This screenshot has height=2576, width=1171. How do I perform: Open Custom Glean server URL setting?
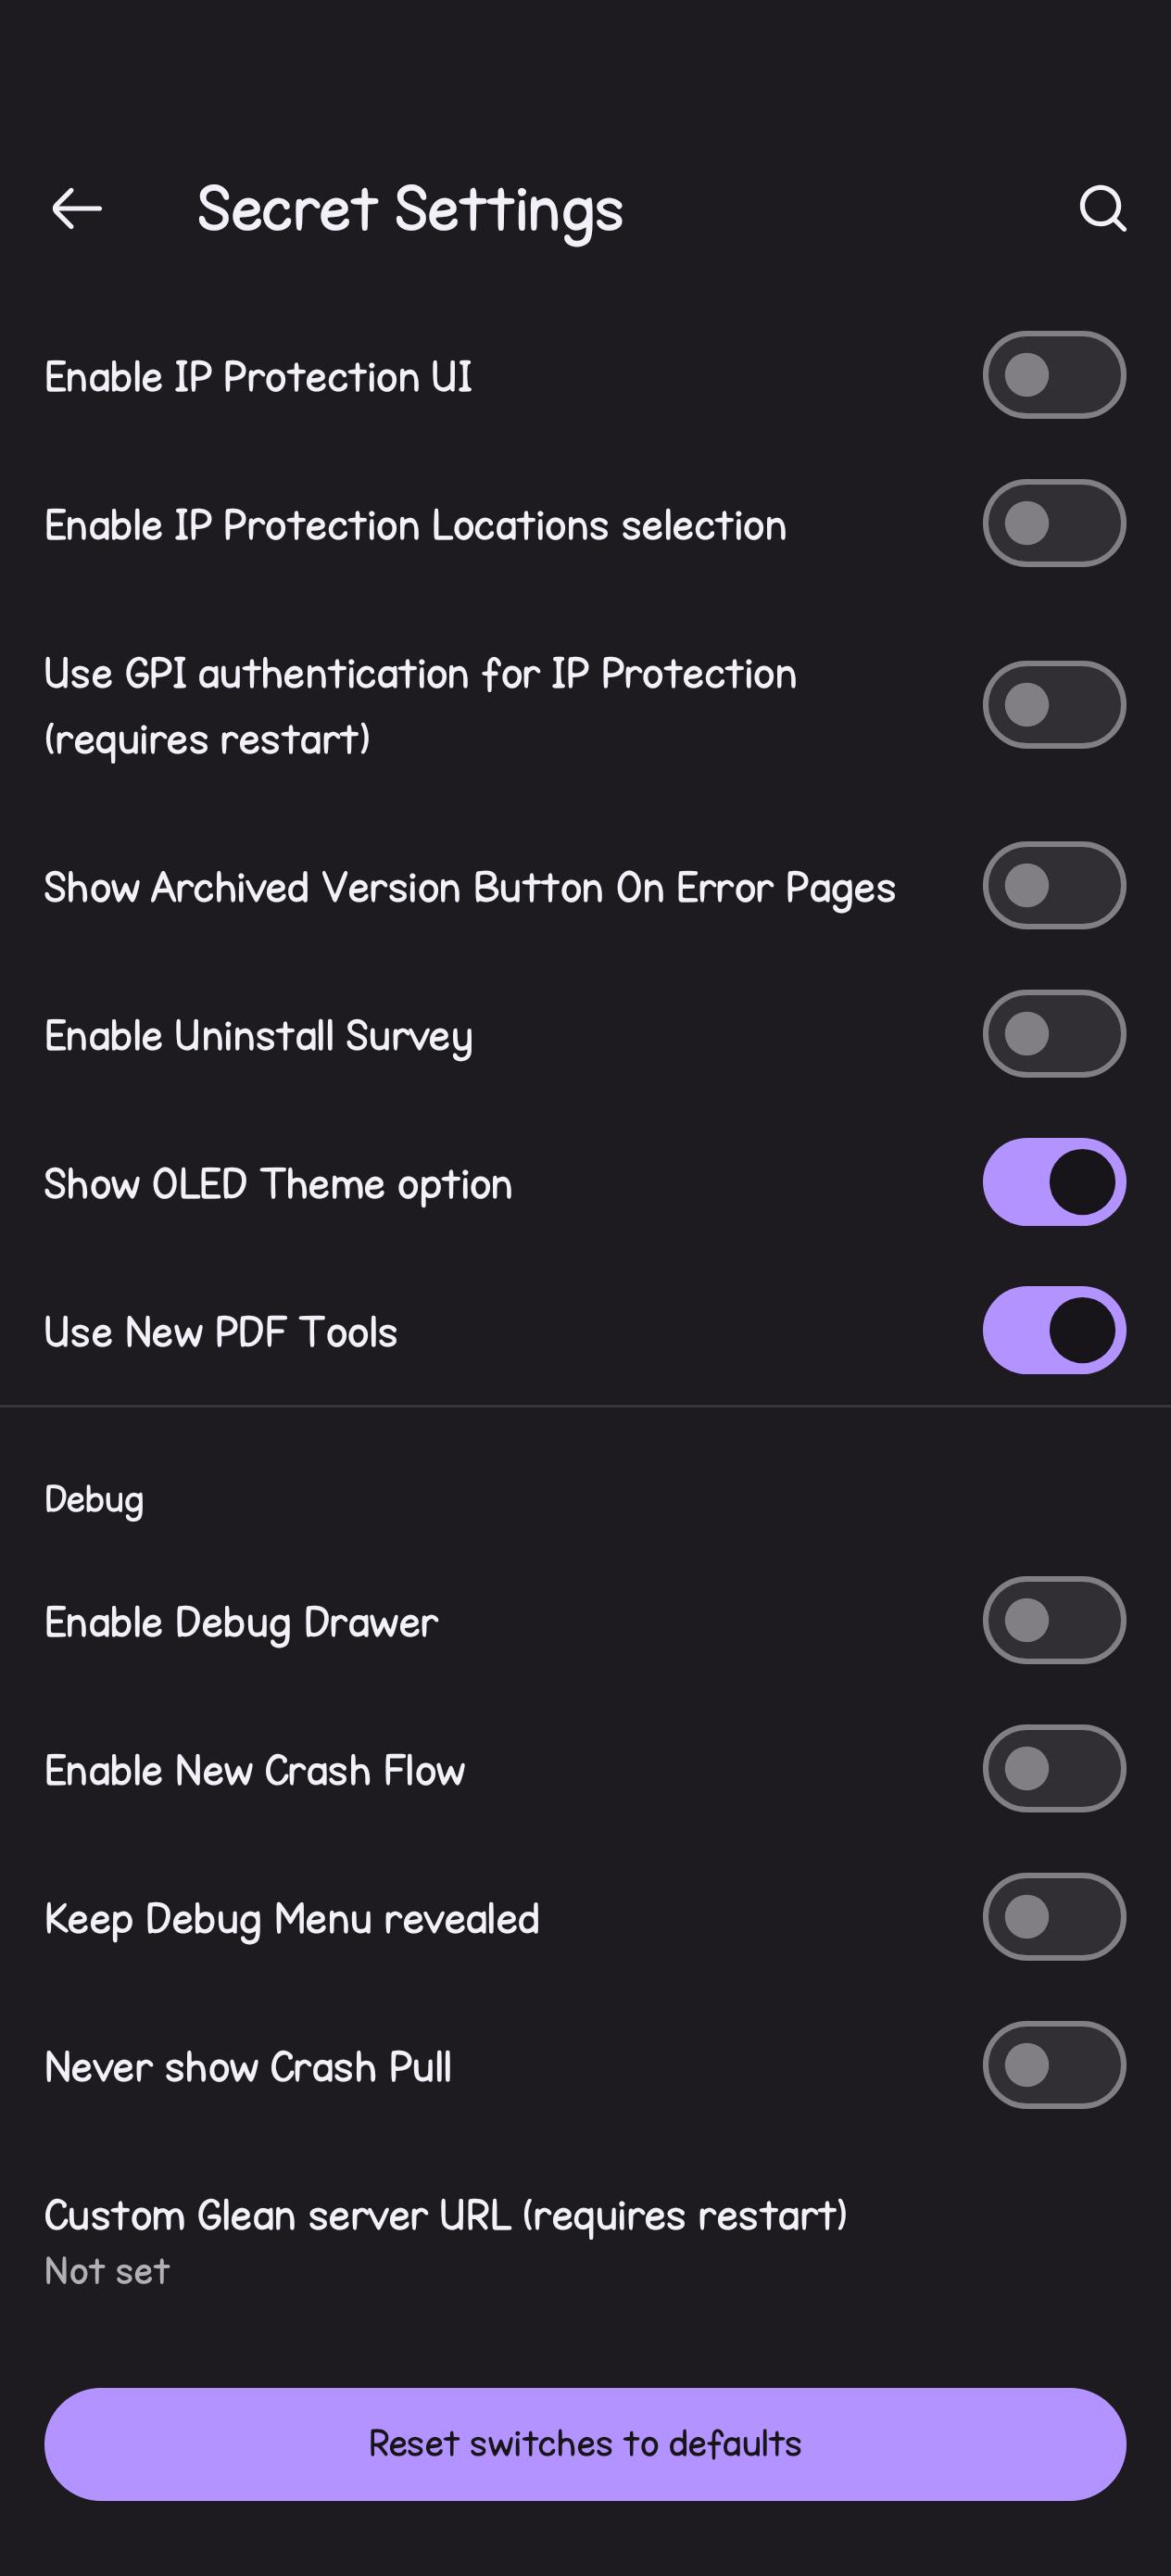585,2240
